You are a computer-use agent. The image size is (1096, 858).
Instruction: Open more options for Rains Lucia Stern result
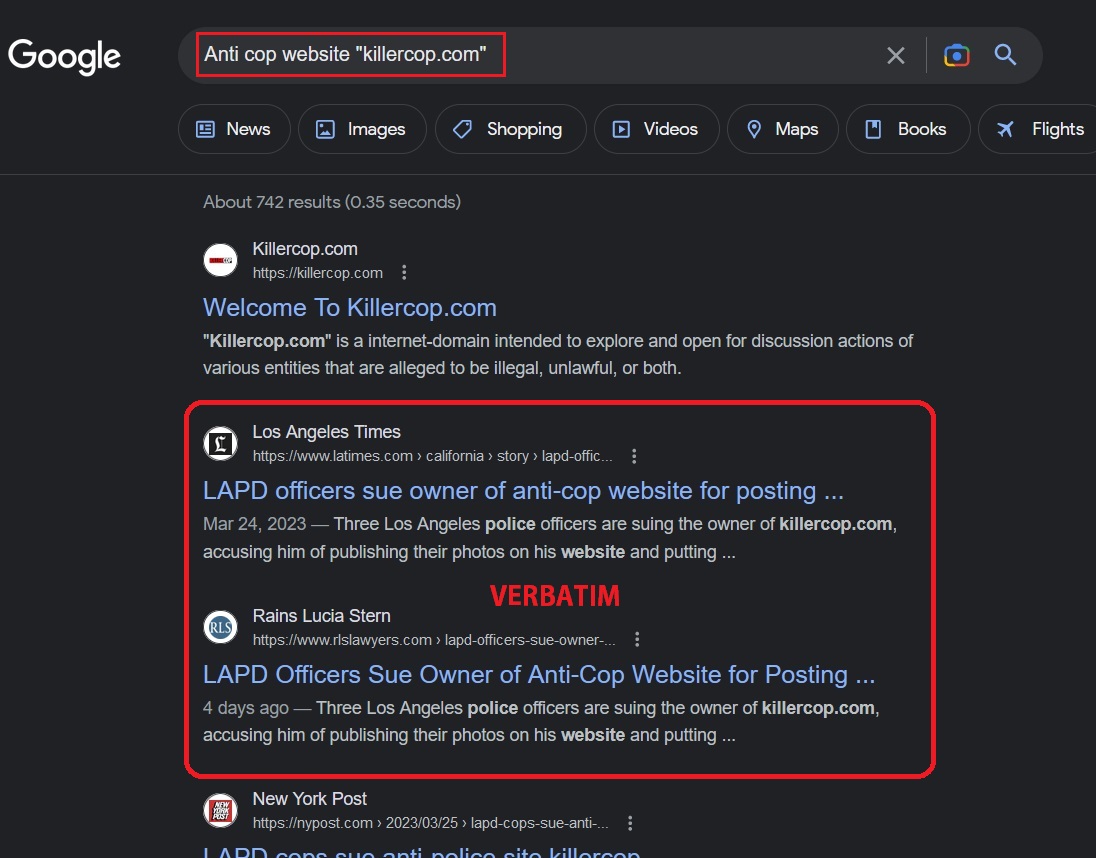click(637, 640)
